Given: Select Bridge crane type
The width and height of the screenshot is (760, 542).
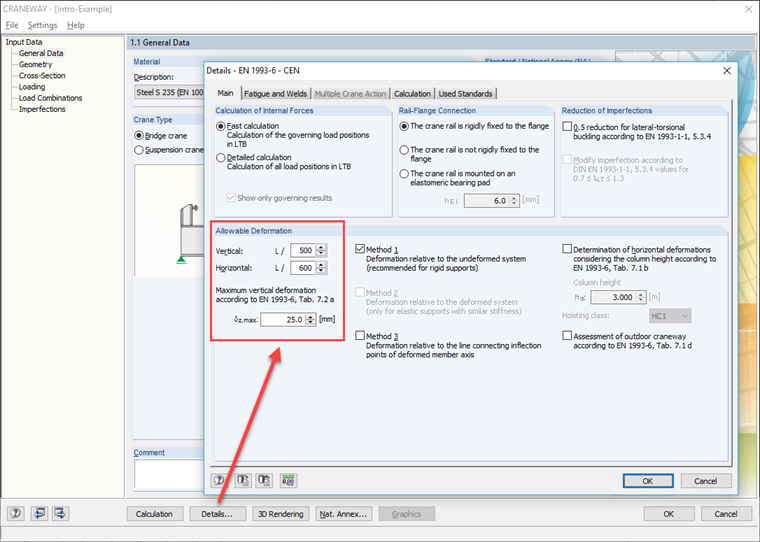Looking at the screenshot, I should 139,136.
